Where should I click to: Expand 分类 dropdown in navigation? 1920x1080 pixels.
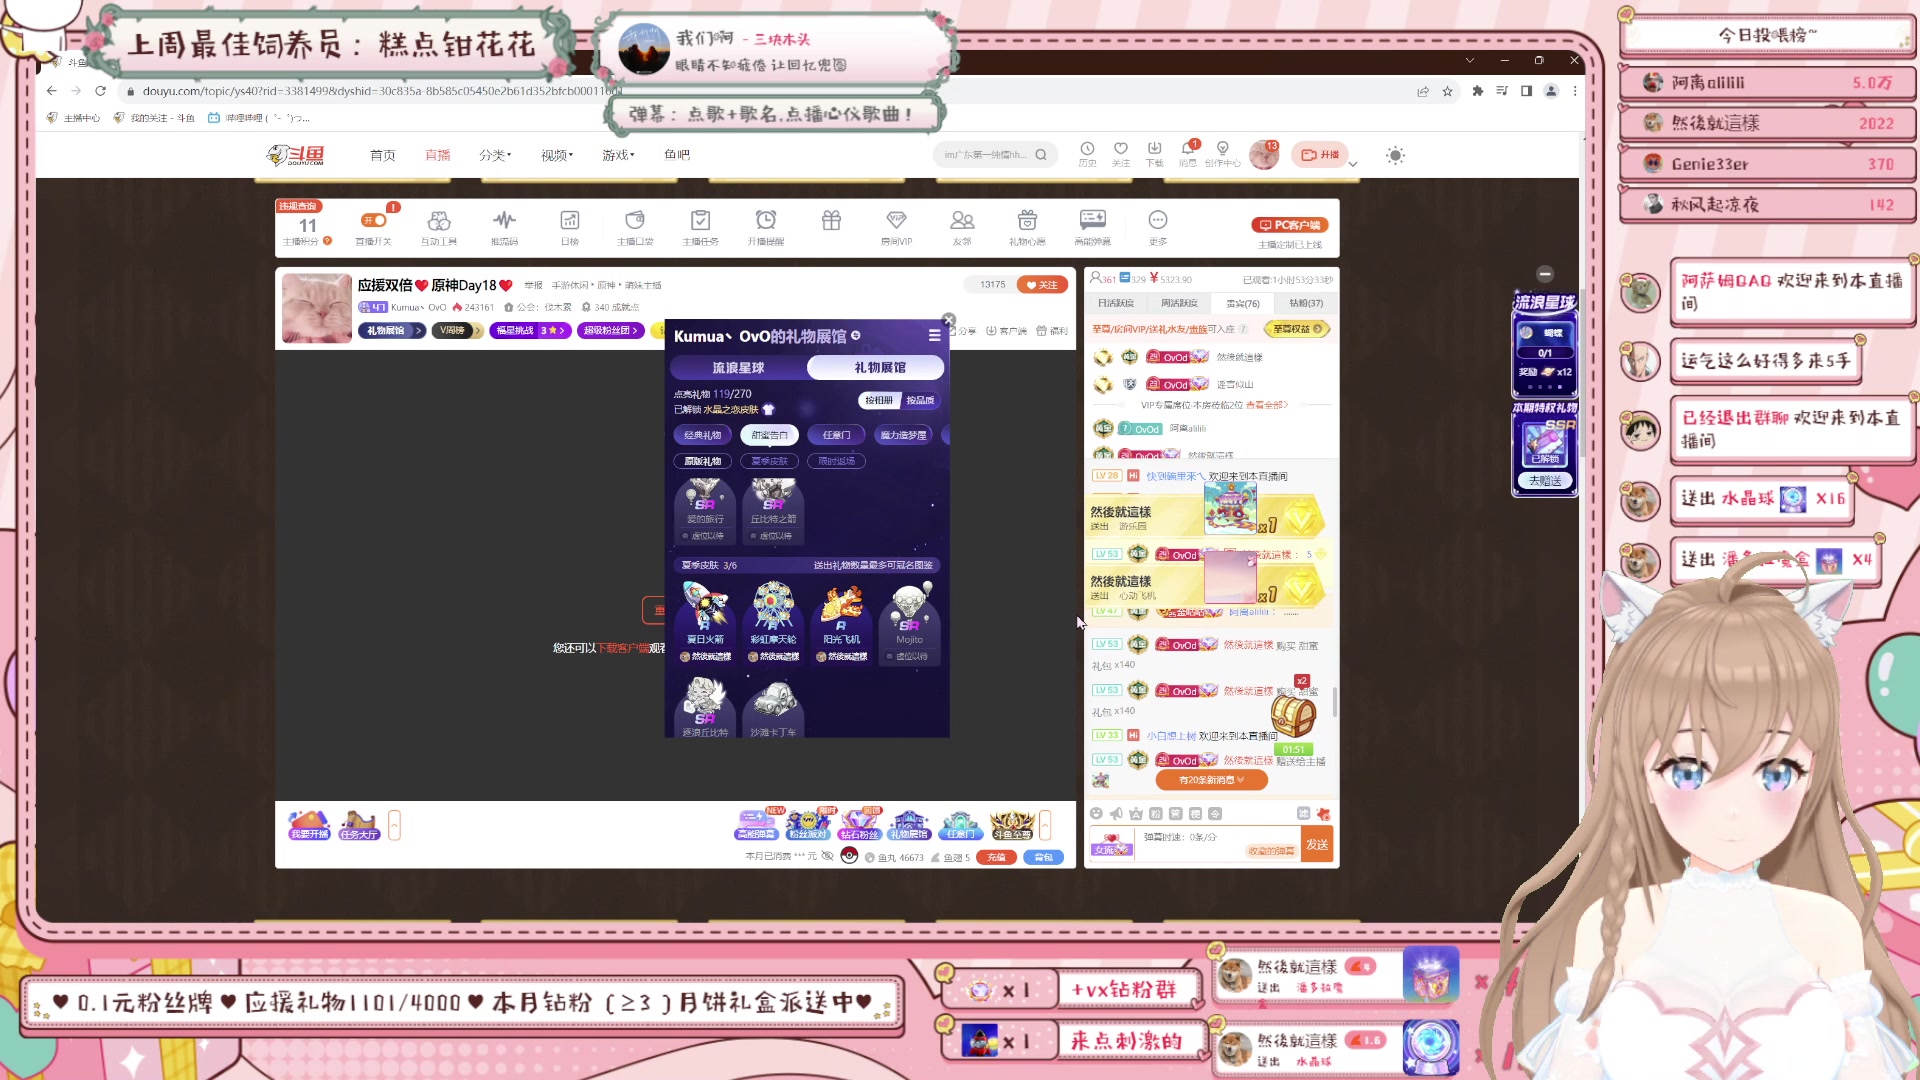tap(495, 155)
